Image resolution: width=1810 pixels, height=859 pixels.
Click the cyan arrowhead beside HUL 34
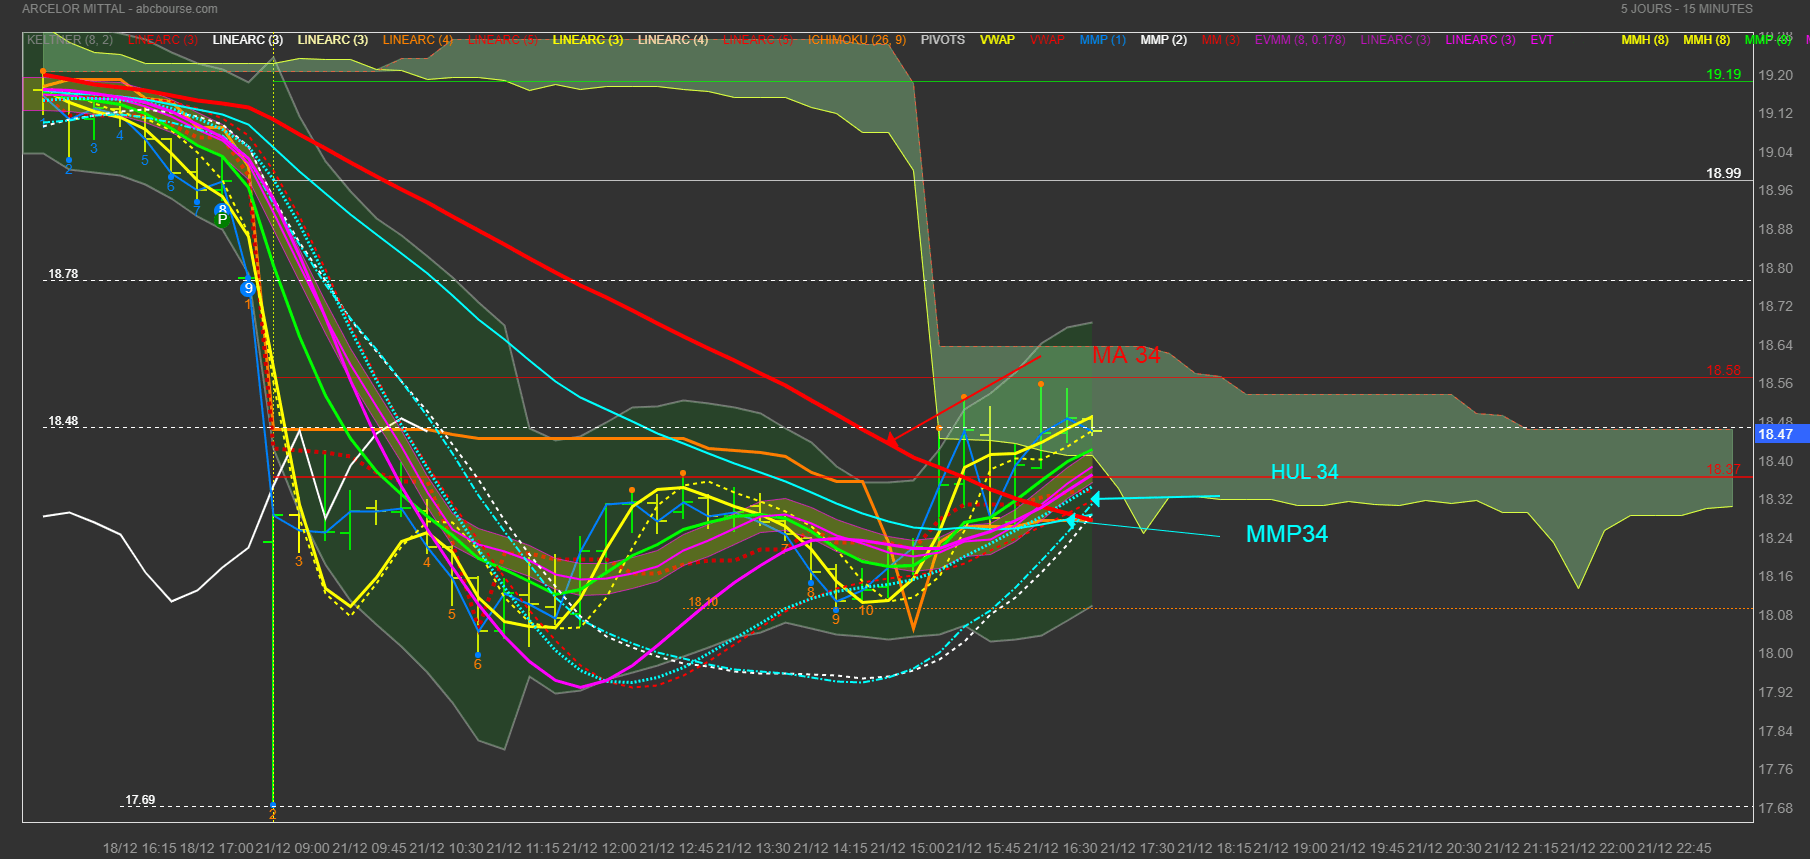1096,499
